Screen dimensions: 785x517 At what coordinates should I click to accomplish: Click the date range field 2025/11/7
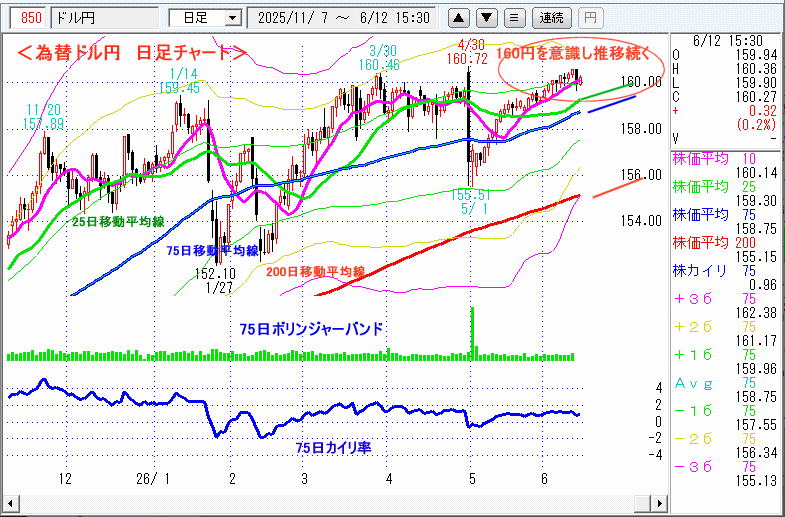tap(343, 19)
